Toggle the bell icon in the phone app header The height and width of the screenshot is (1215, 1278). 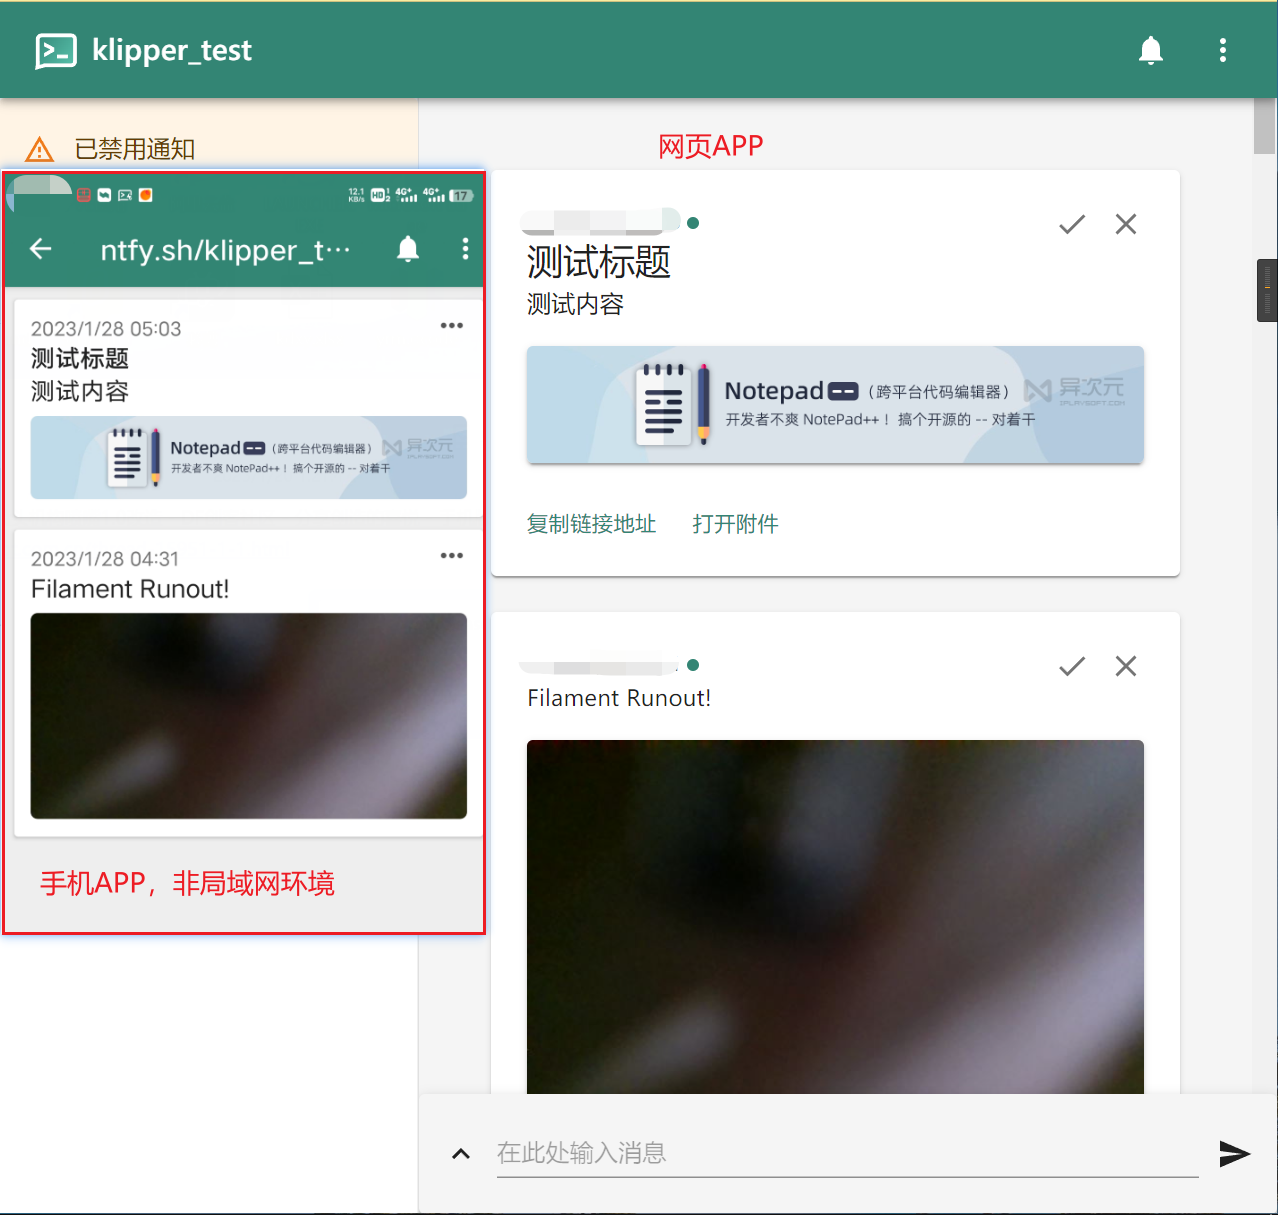[408, 248]
